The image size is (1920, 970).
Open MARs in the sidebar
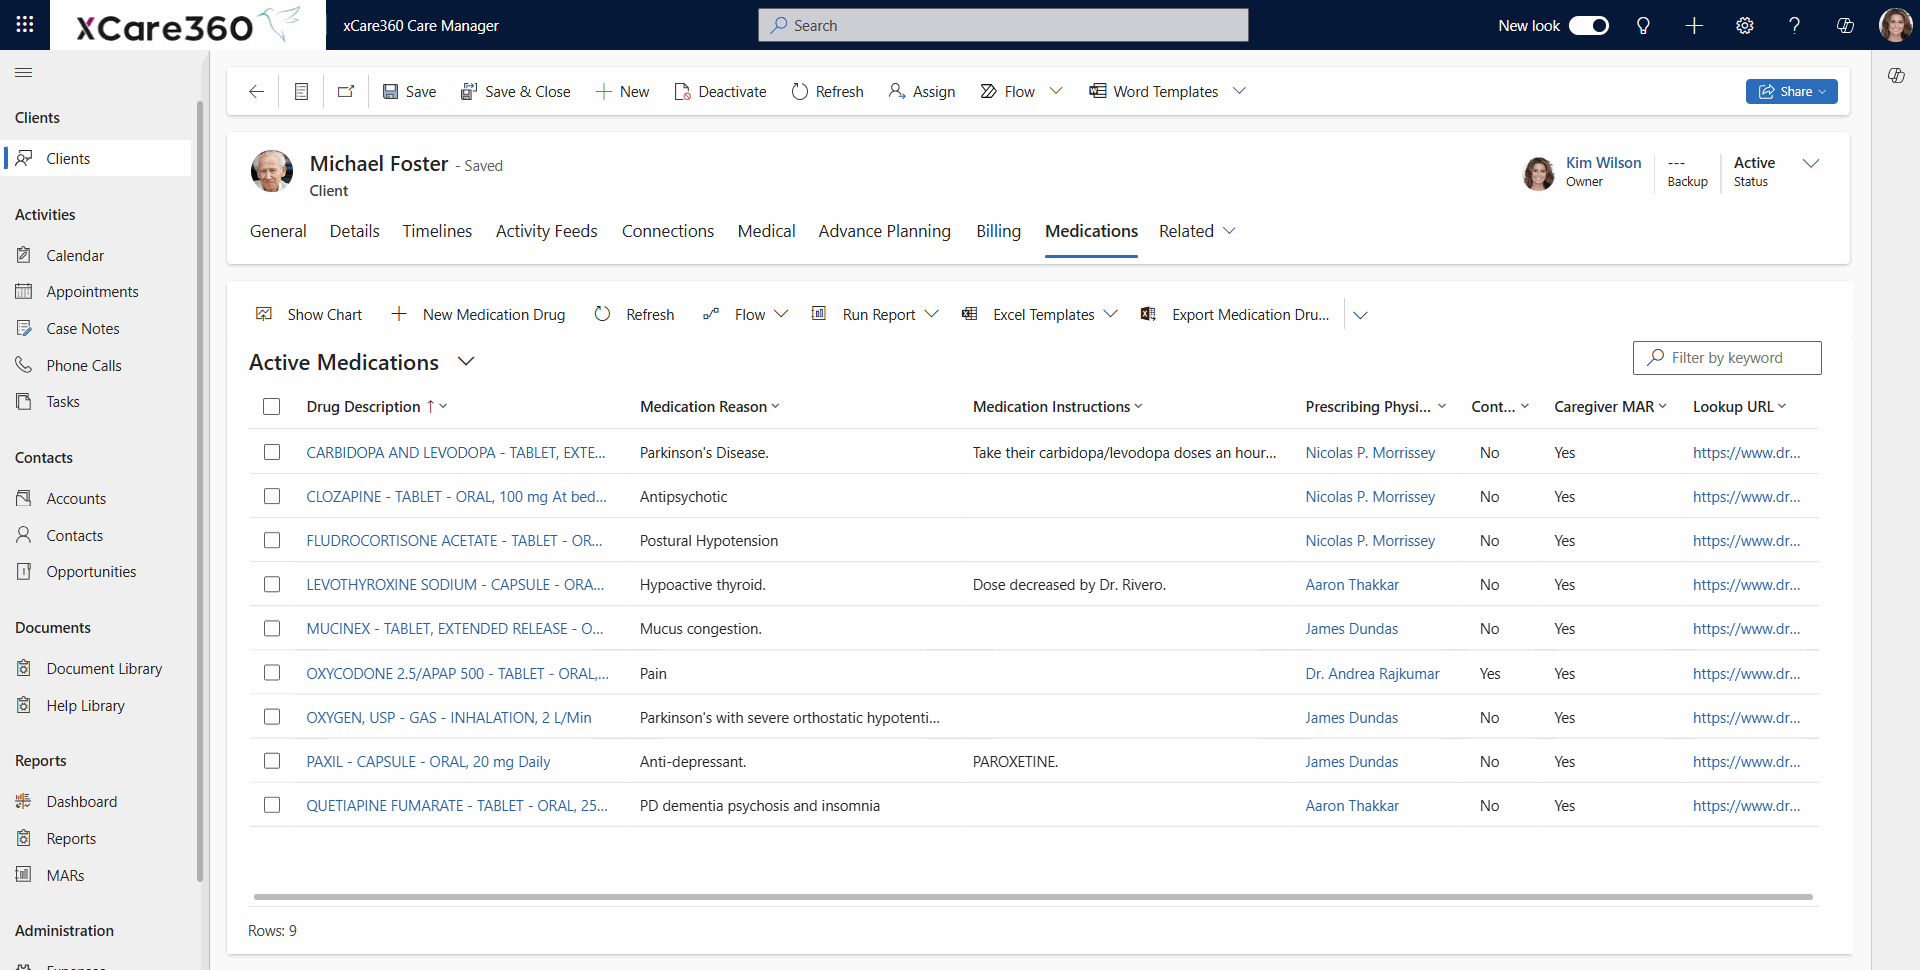(x=65, y=875)
